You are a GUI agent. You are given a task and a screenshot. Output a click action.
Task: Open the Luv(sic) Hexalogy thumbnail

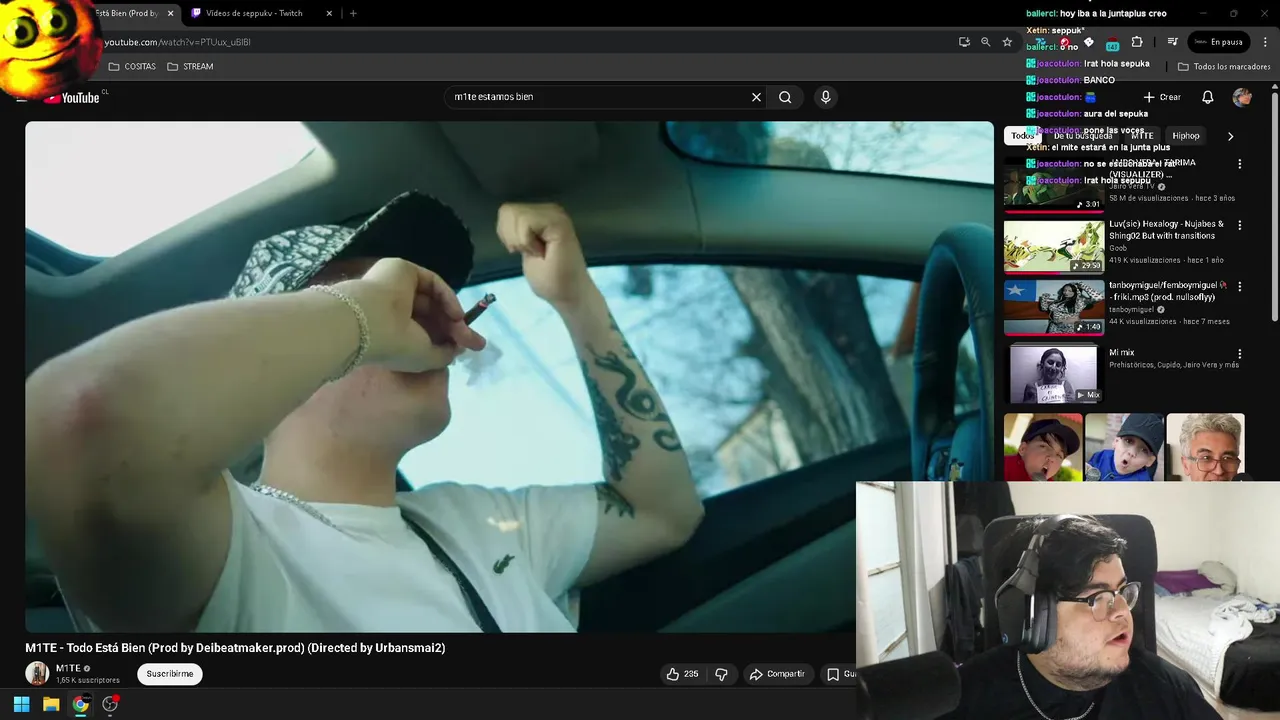click(x=1054, y=246)
